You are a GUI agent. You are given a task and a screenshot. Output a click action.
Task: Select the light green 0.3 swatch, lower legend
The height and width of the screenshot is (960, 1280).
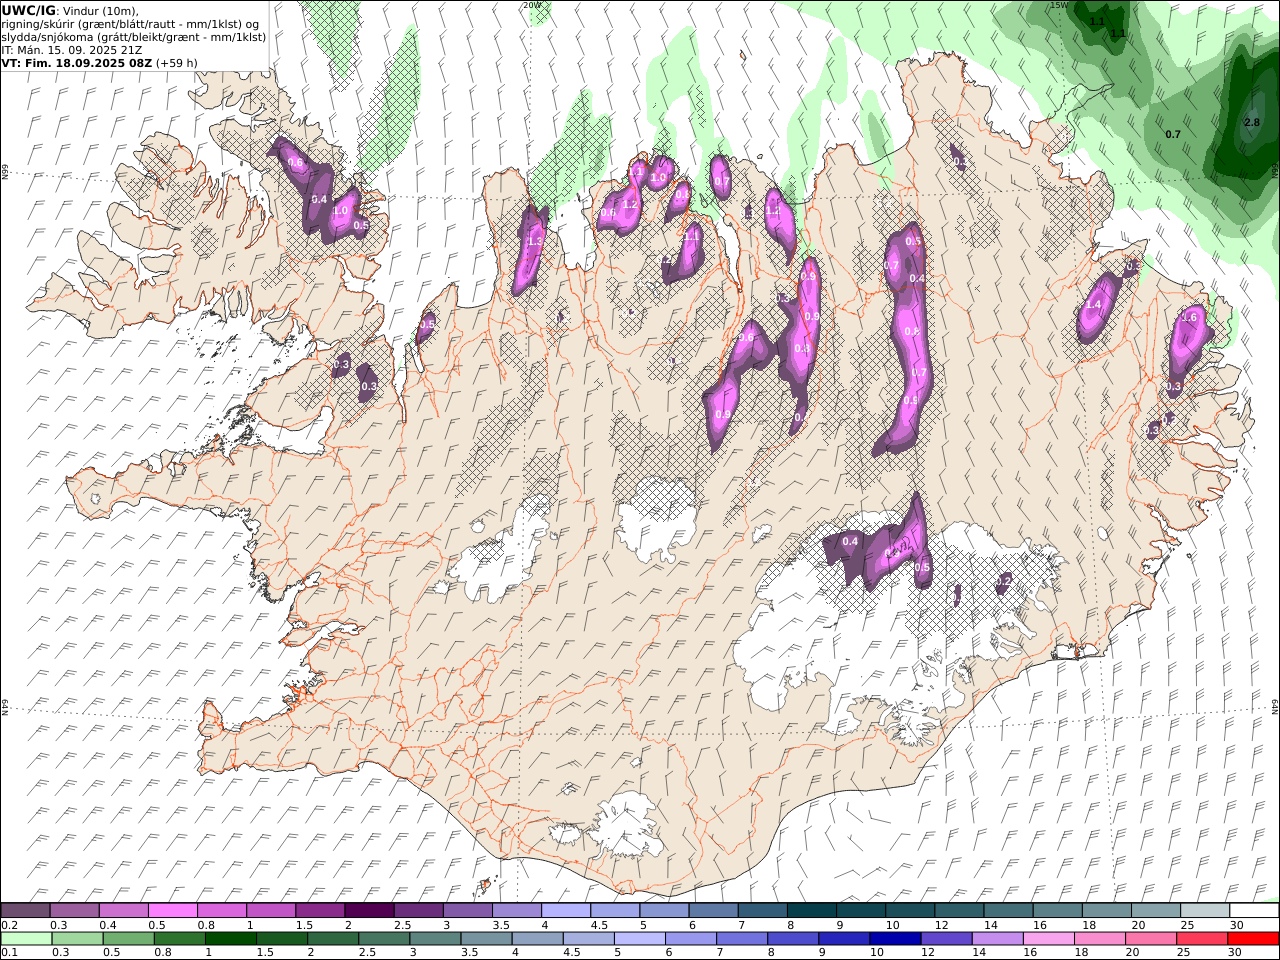(78, 939)
